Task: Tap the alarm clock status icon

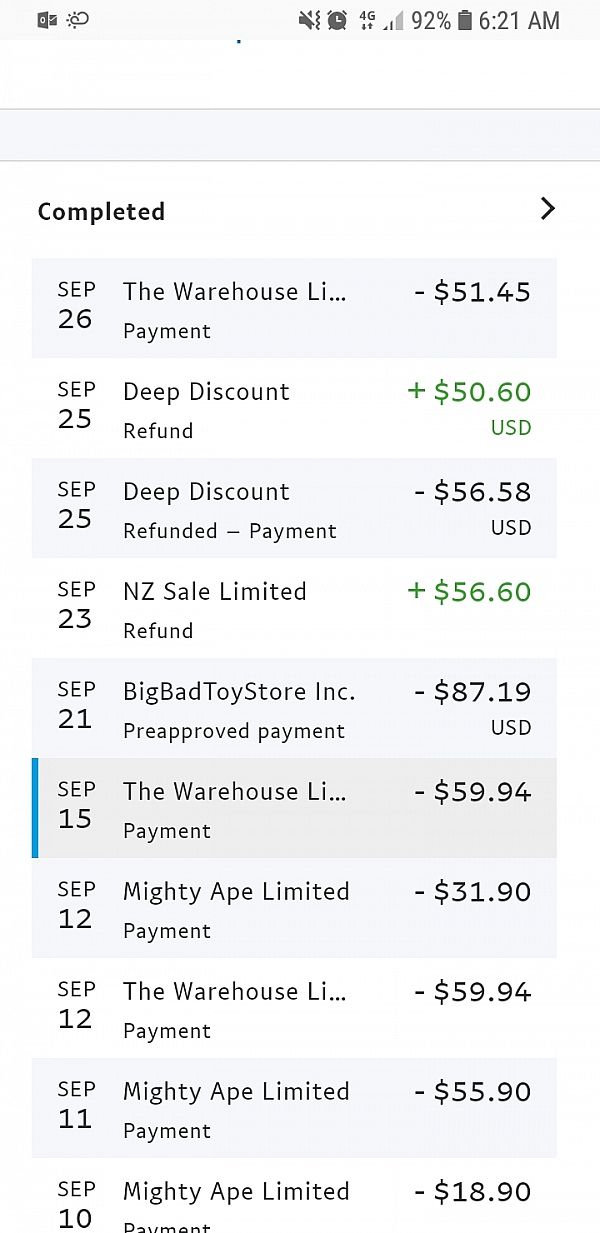Action: pos(337,18)
